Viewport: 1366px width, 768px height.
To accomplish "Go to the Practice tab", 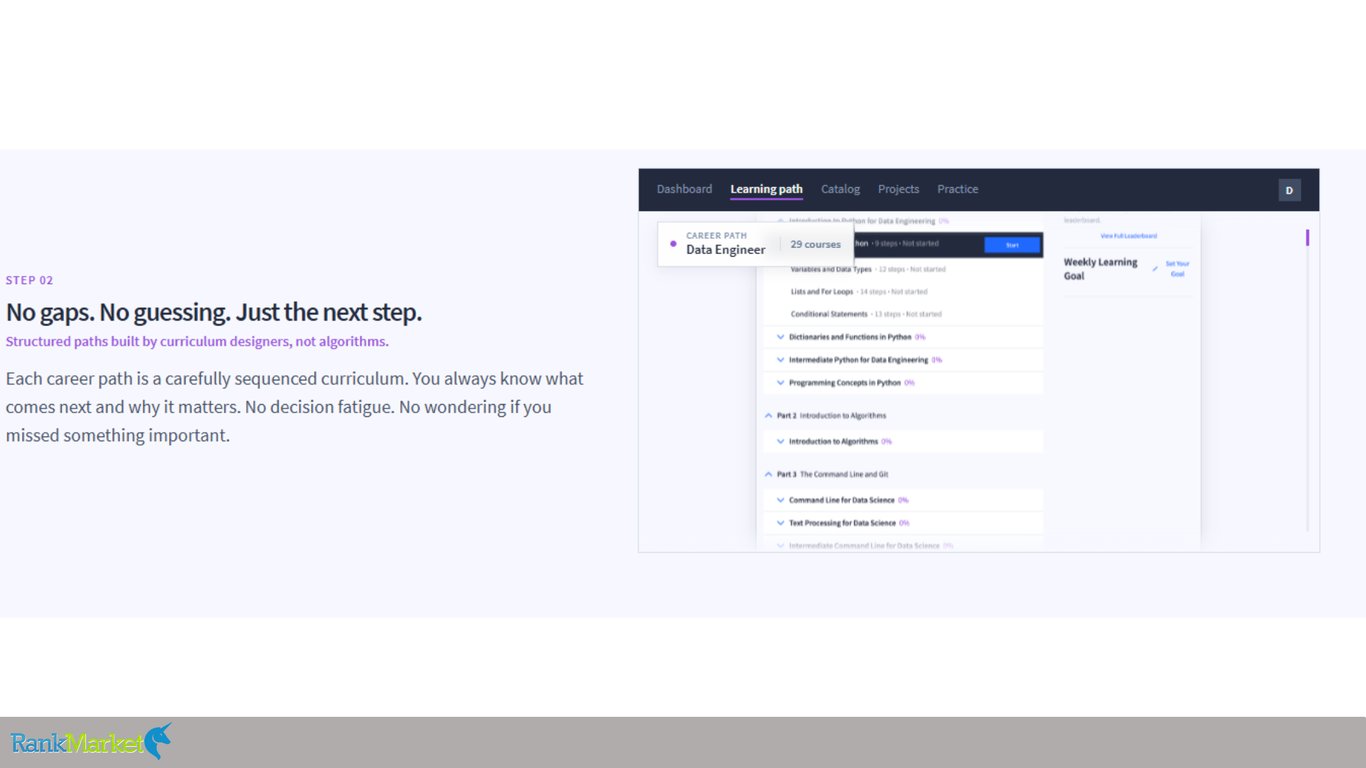I will [x=957, y=189].
